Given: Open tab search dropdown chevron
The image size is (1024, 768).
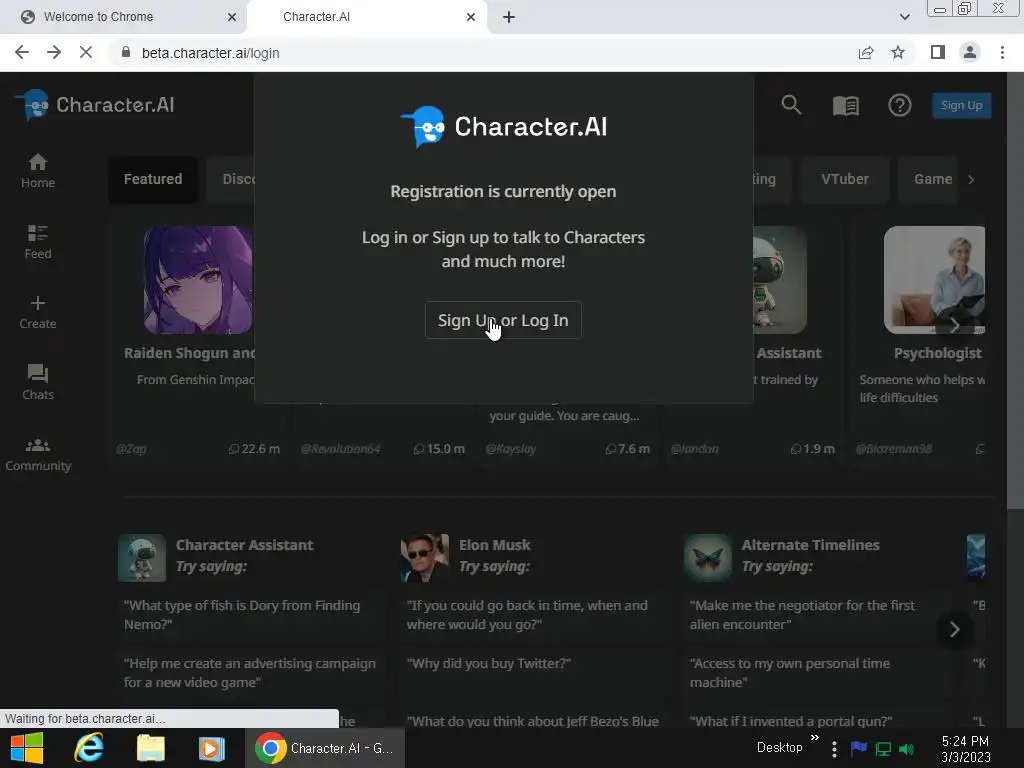Looking at the screenshot, I should [904, 17].
